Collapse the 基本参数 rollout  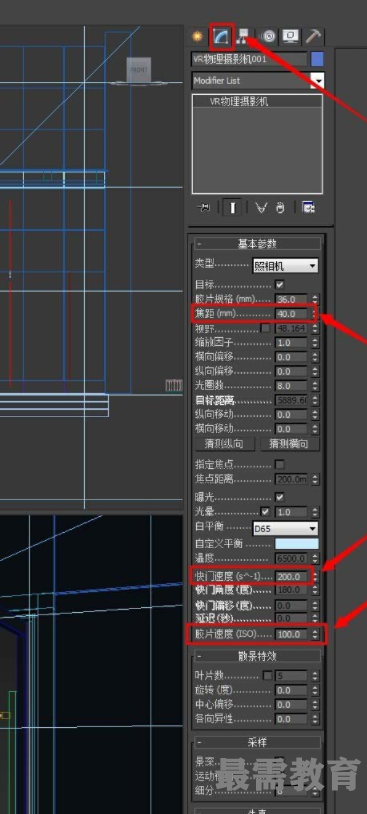tap(258, 243)
